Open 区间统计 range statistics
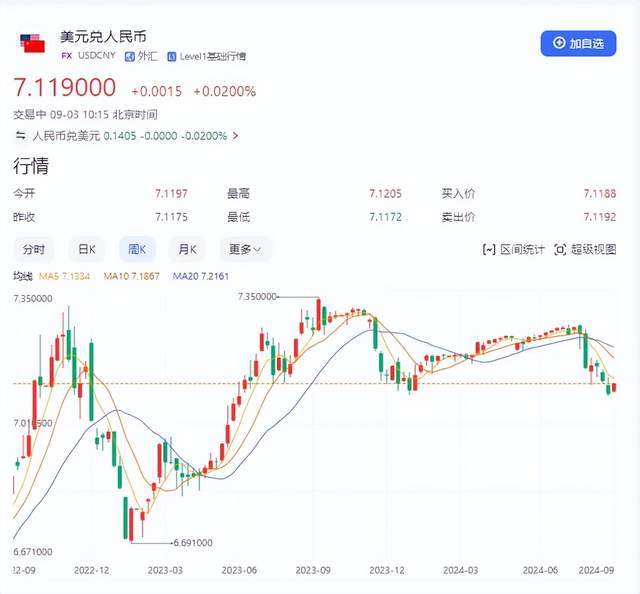 point(513,249)
